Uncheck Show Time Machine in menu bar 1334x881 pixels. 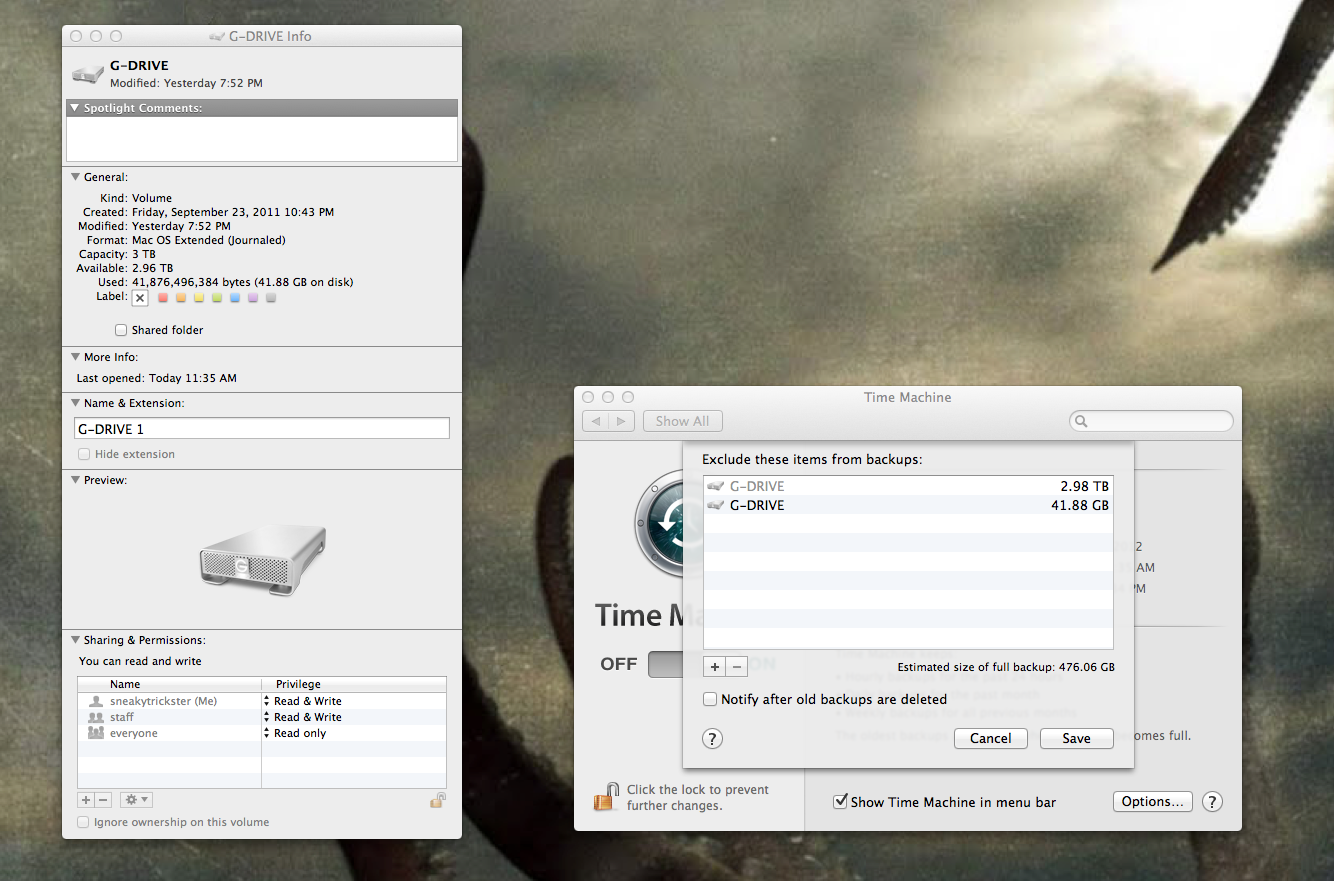click(x=841, y=801)
